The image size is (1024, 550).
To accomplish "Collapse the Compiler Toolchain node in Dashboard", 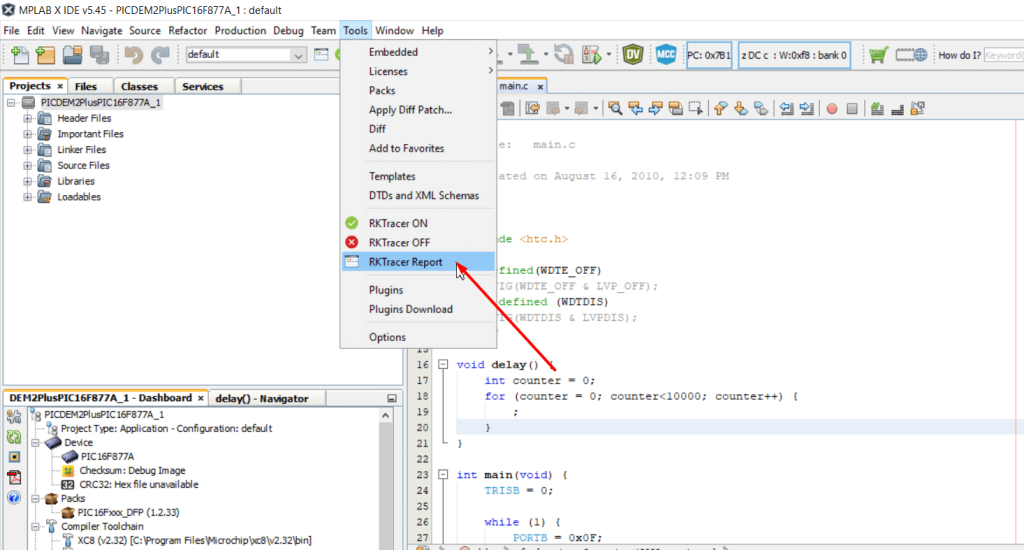I will (35, 526).
